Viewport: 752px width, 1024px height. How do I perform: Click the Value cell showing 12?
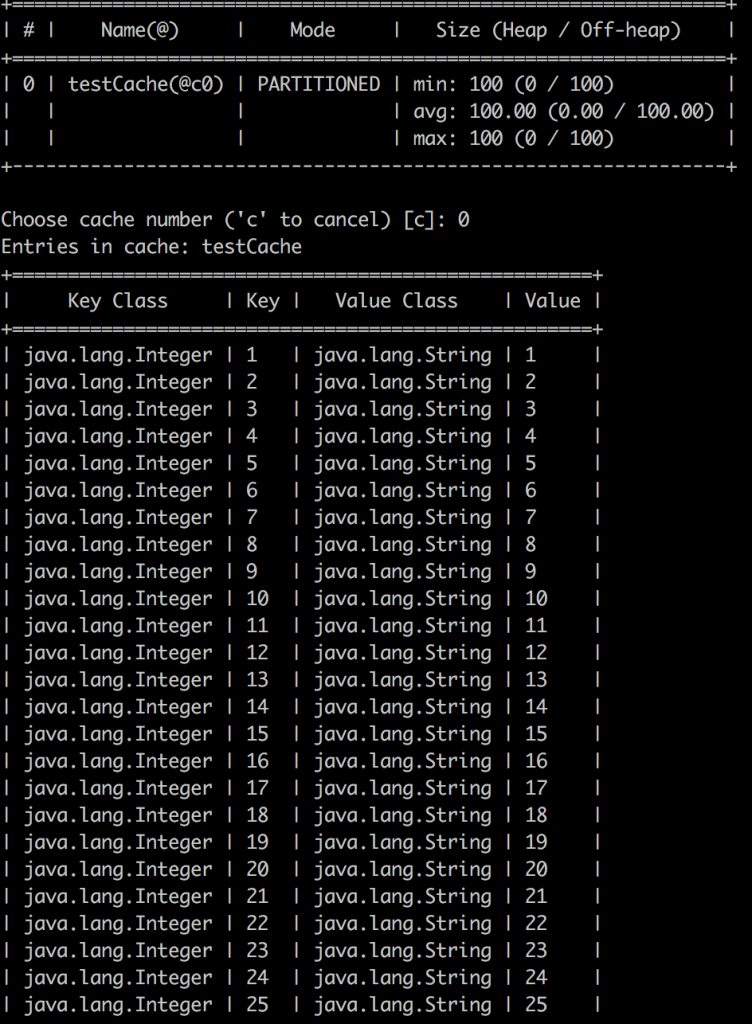(x=536, y=653)
